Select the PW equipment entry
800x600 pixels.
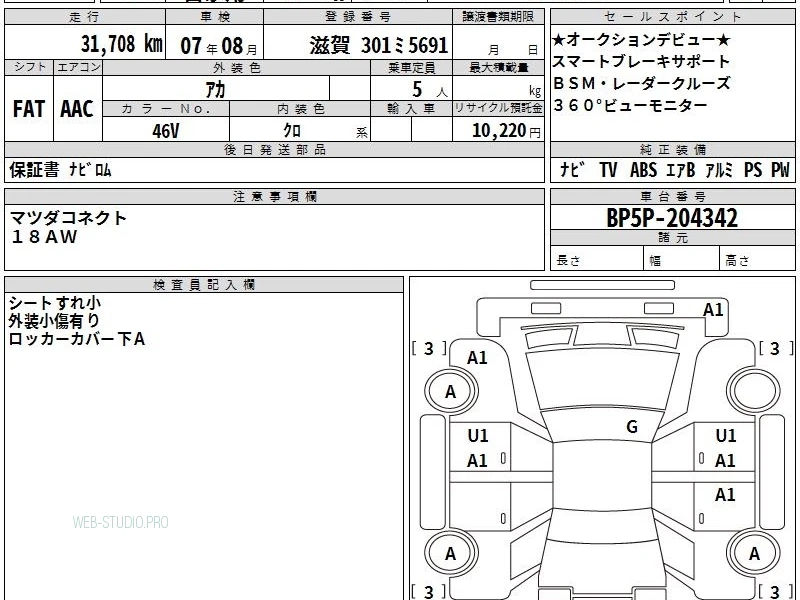[x=780, y=170]
